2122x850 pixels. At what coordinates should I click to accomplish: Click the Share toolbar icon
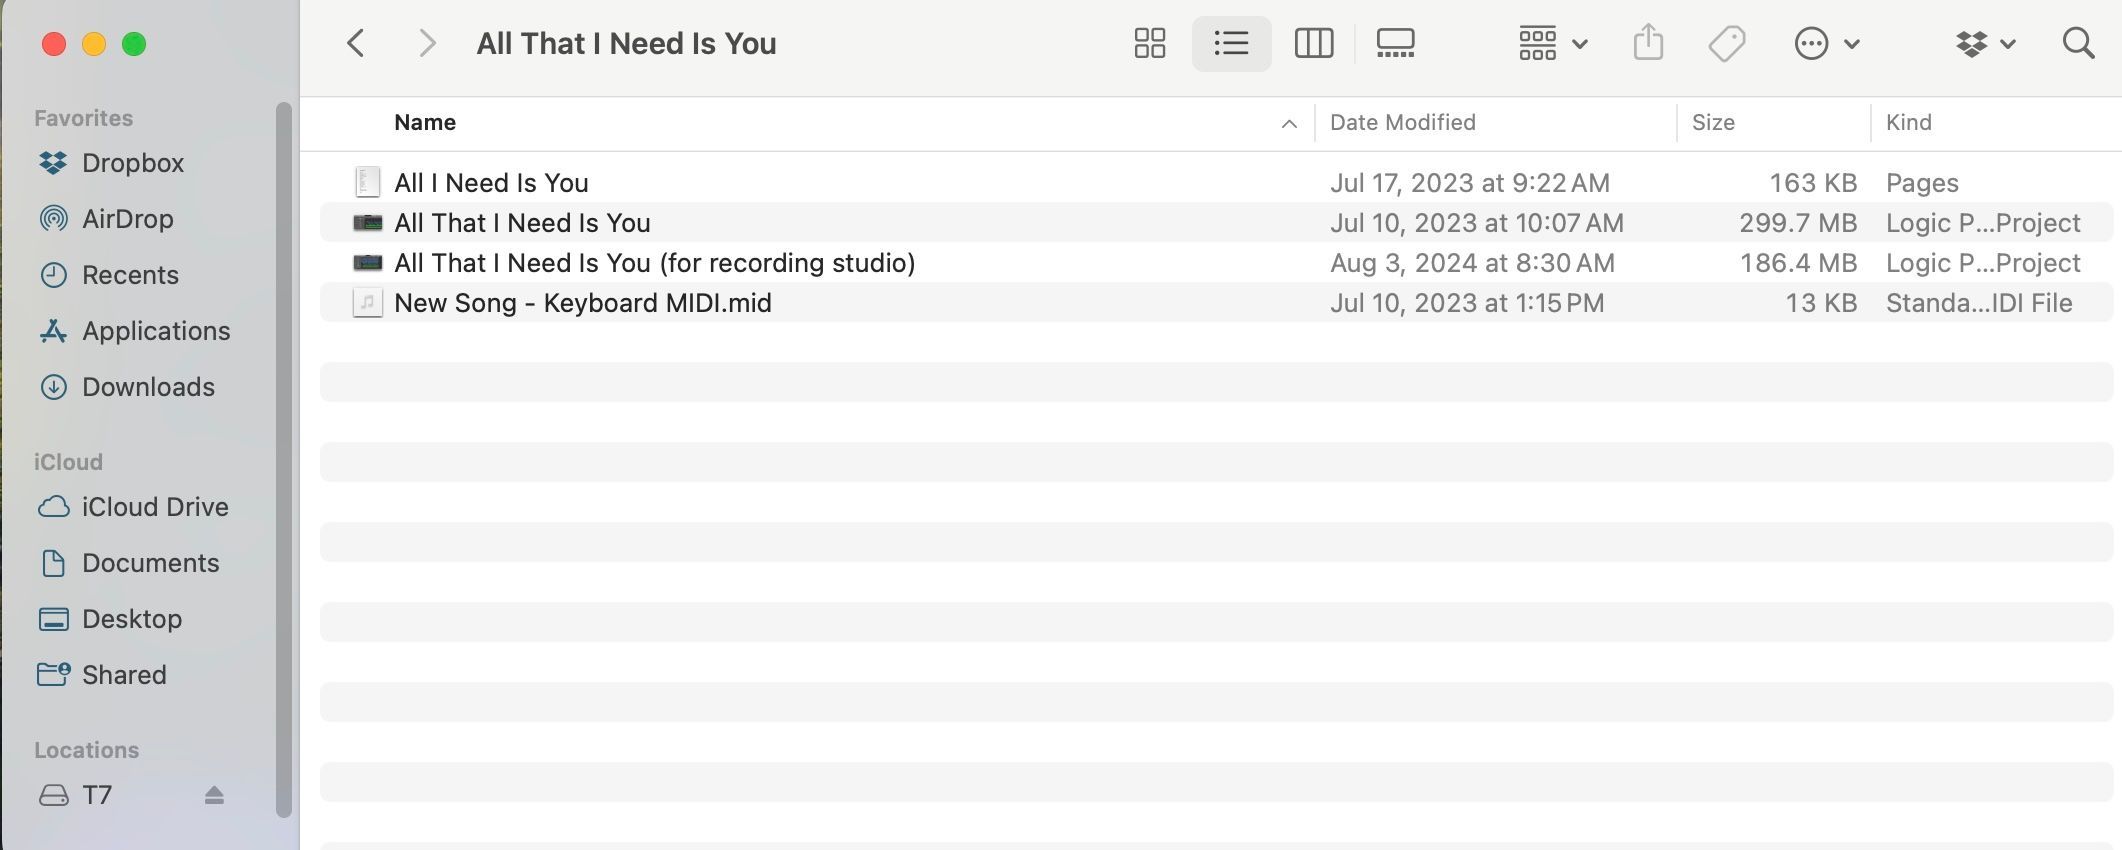coord(1648,43)
